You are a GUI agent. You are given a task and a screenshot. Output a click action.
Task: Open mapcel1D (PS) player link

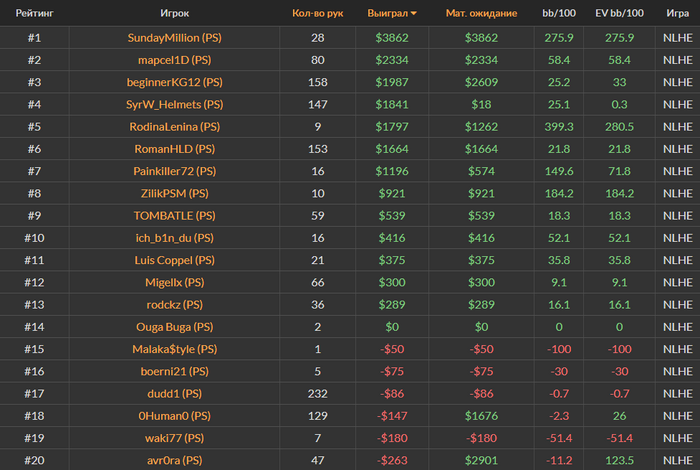tap(175, 60)
